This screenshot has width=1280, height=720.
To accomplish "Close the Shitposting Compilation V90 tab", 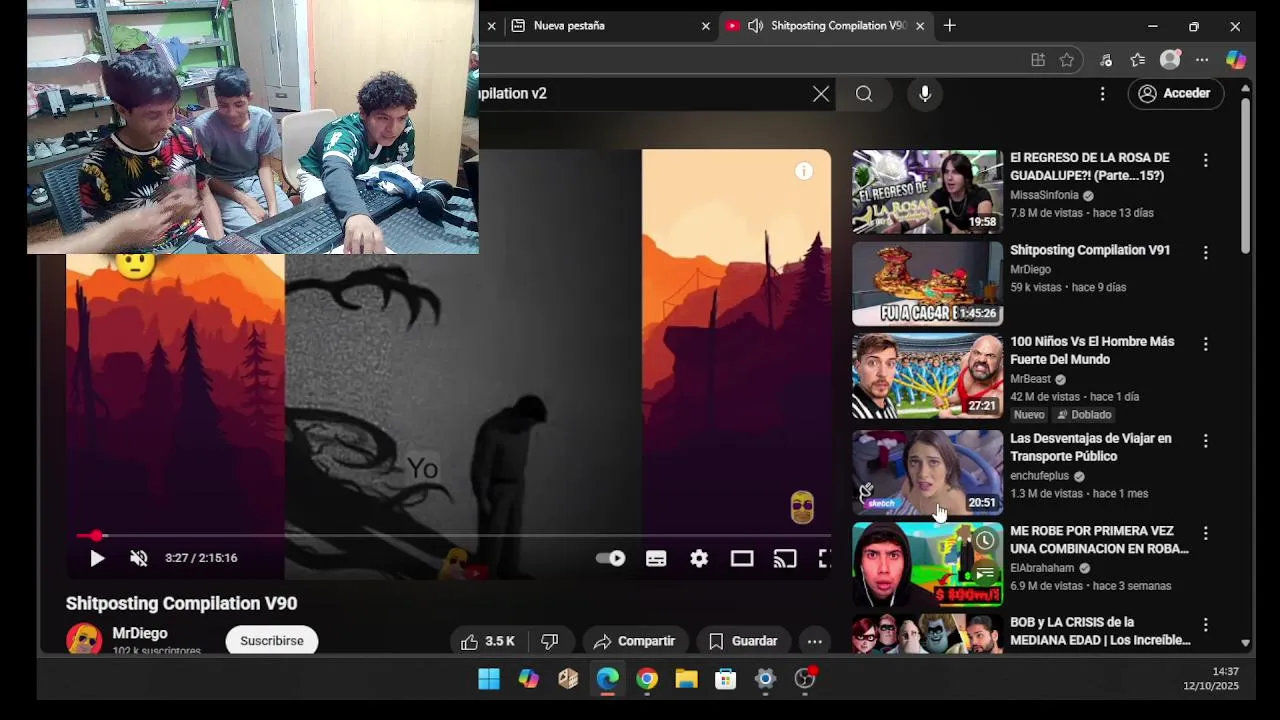I will pos(920,26).
